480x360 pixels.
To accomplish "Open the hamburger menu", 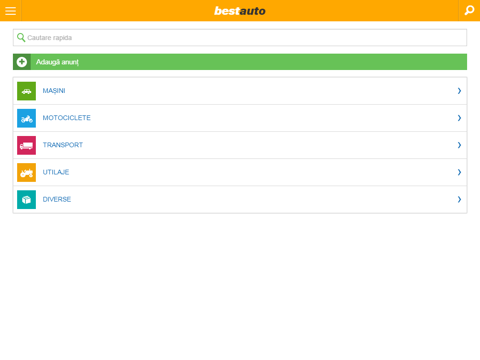I will coord(10,11).
